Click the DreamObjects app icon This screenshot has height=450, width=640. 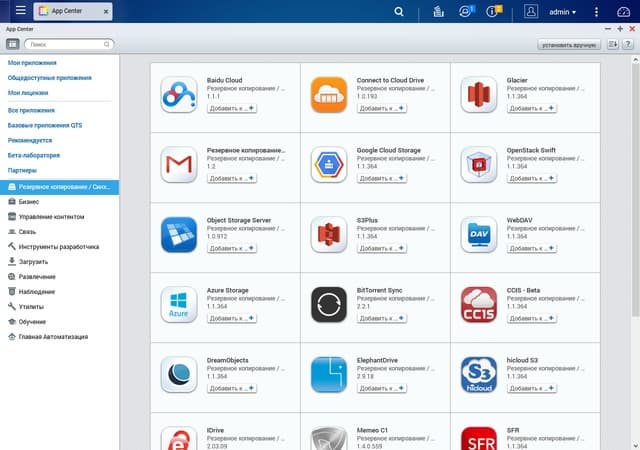(x=179, y=374)
